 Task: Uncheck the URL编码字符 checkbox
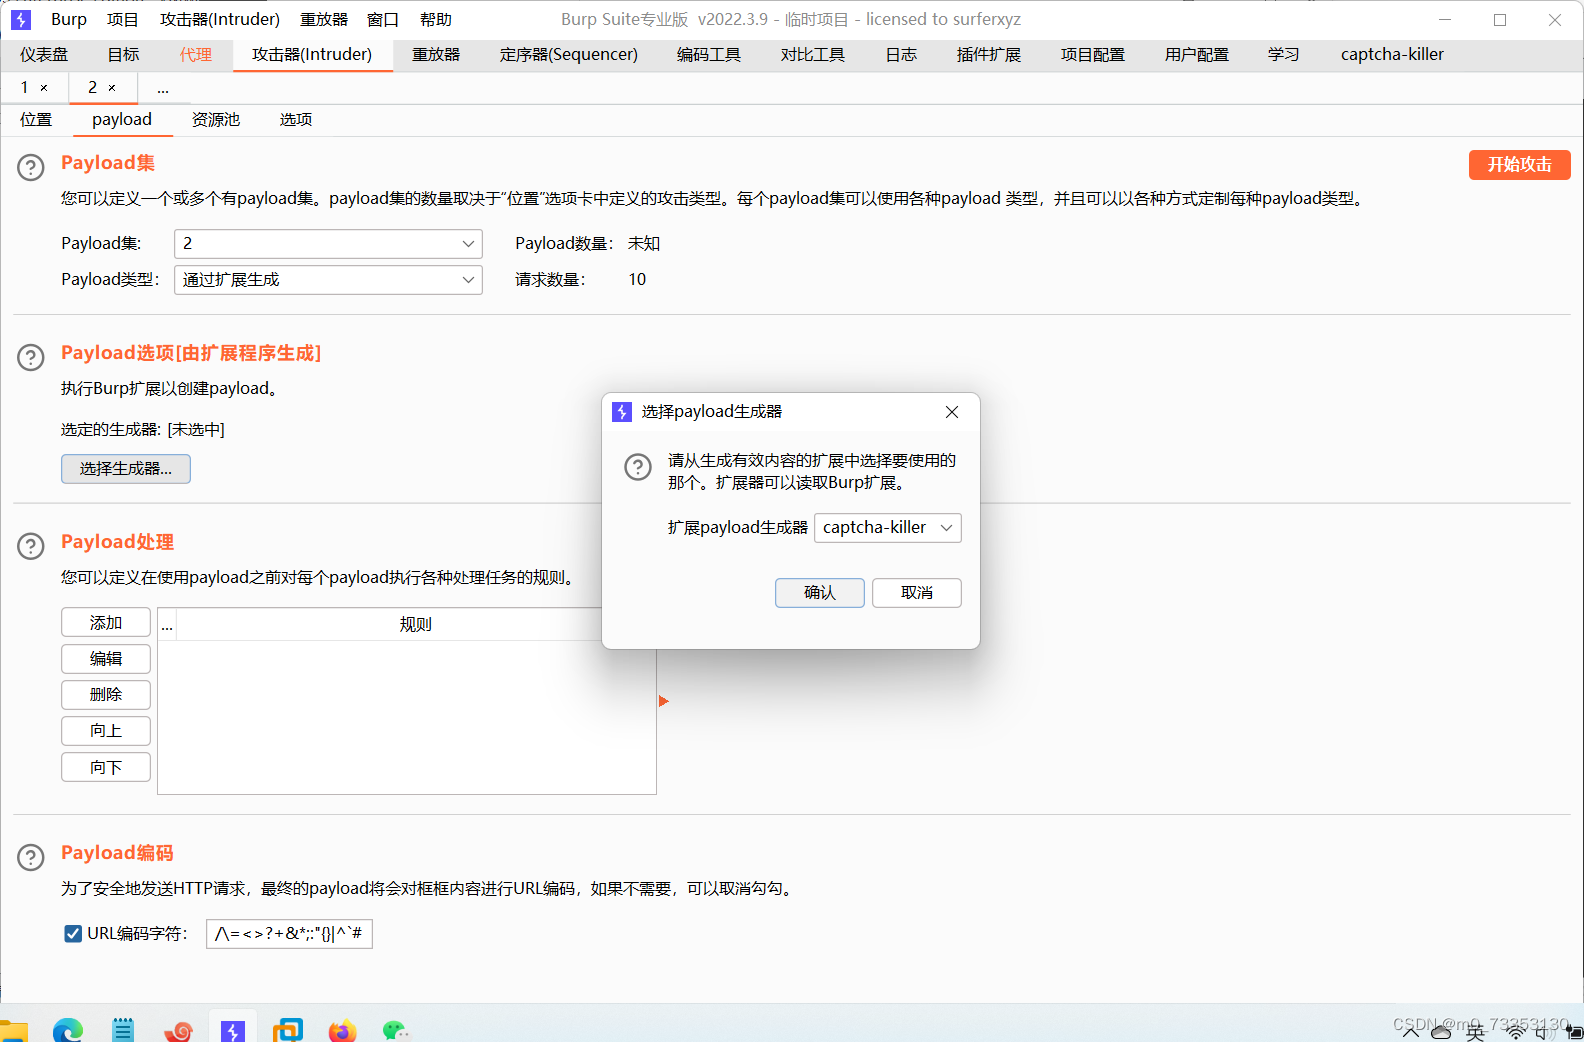[73, 934]
